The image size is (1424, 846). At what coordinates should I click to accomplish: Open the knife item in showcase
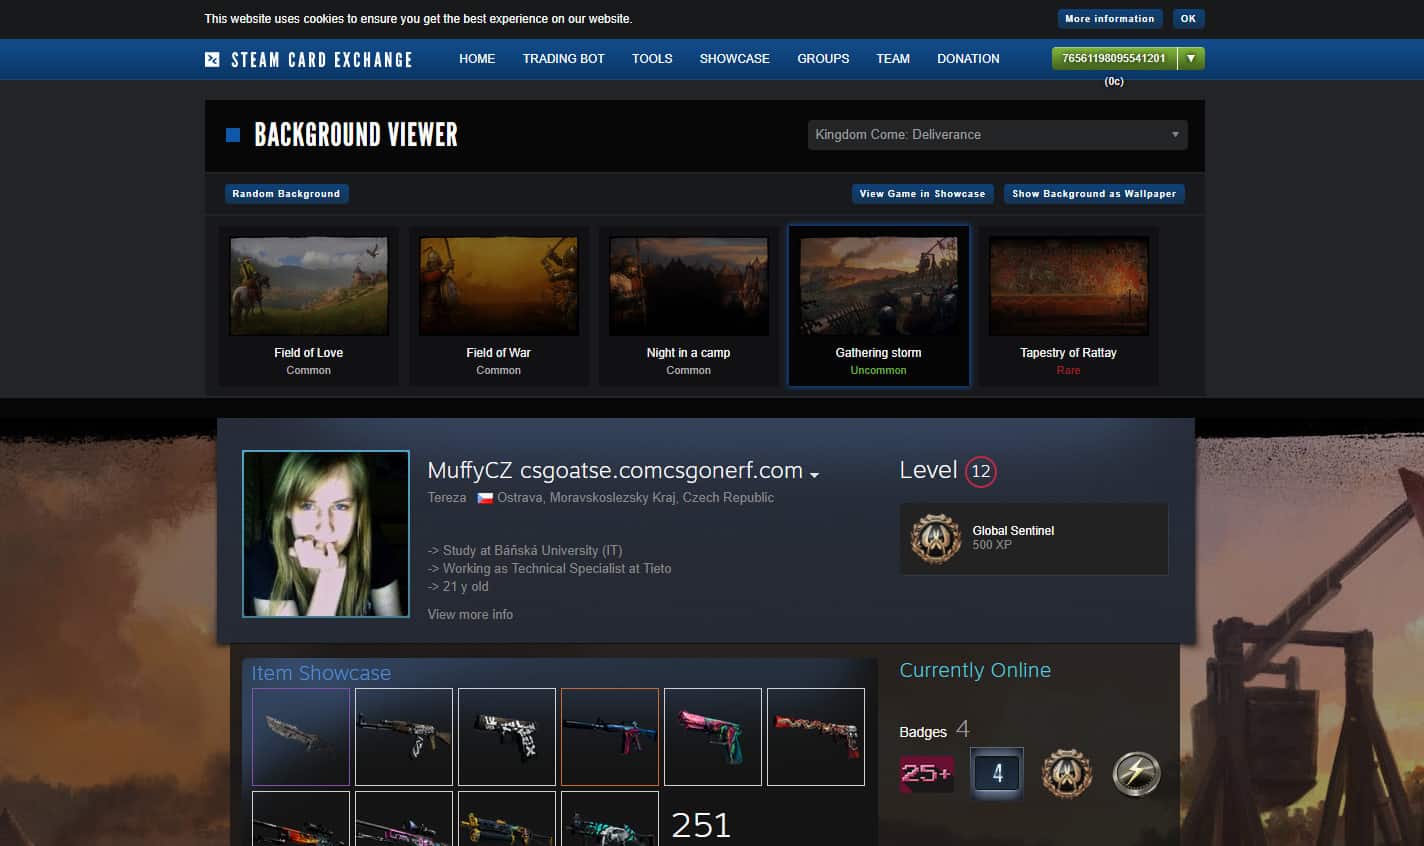click(x=301, y=737)
